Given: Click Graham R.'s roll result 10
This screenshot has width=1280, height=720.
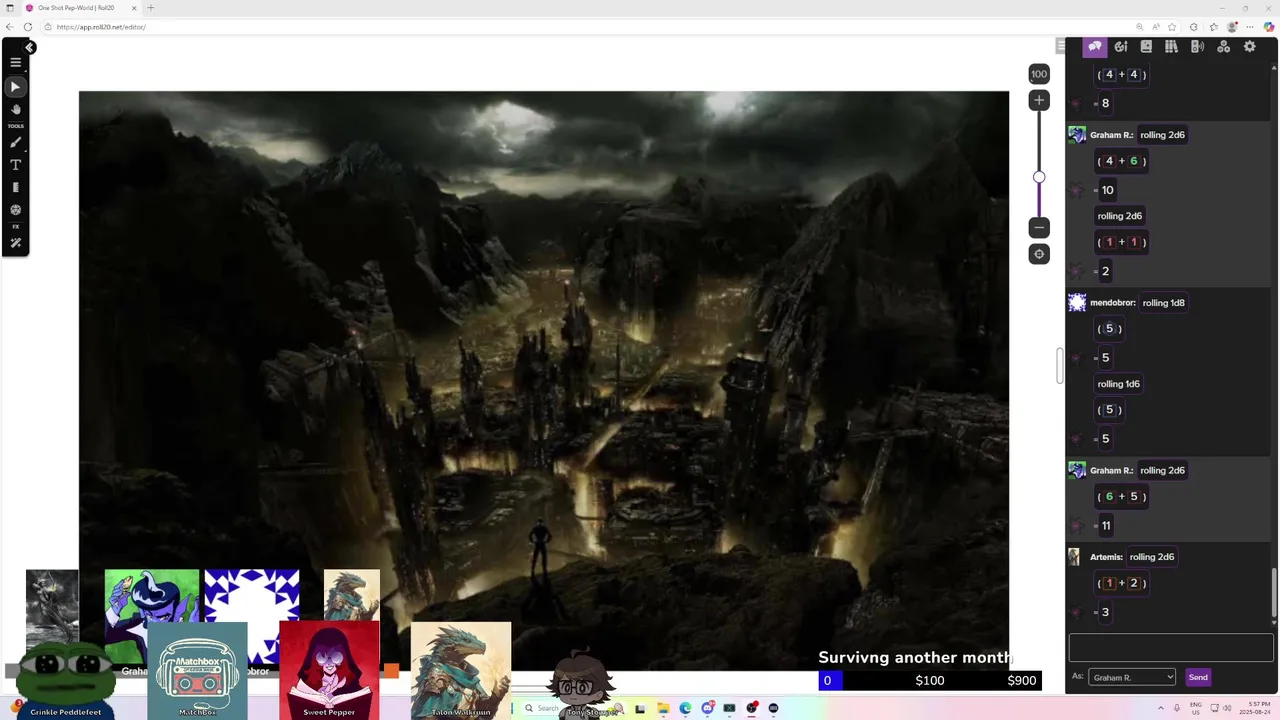Looking at the screenshot, I should coord(1107,190).
